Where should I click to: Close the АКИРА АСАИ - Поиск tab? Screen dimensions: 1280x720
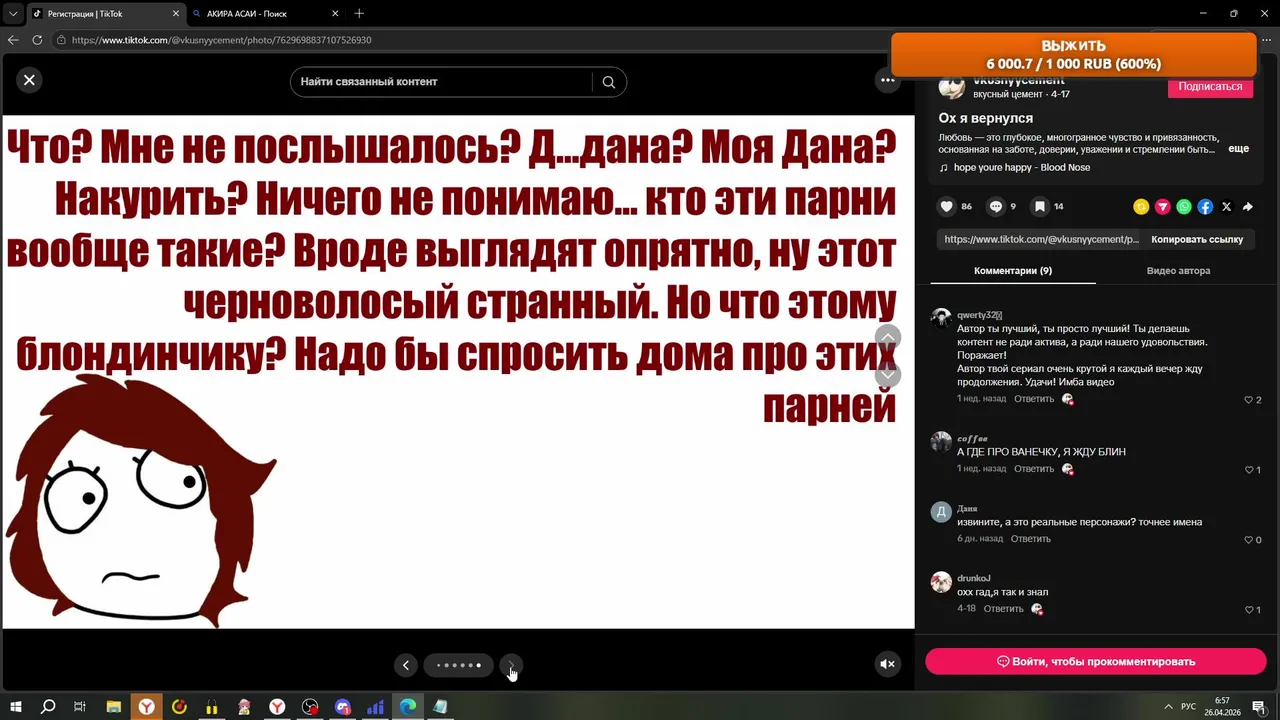tap(335, 14)
